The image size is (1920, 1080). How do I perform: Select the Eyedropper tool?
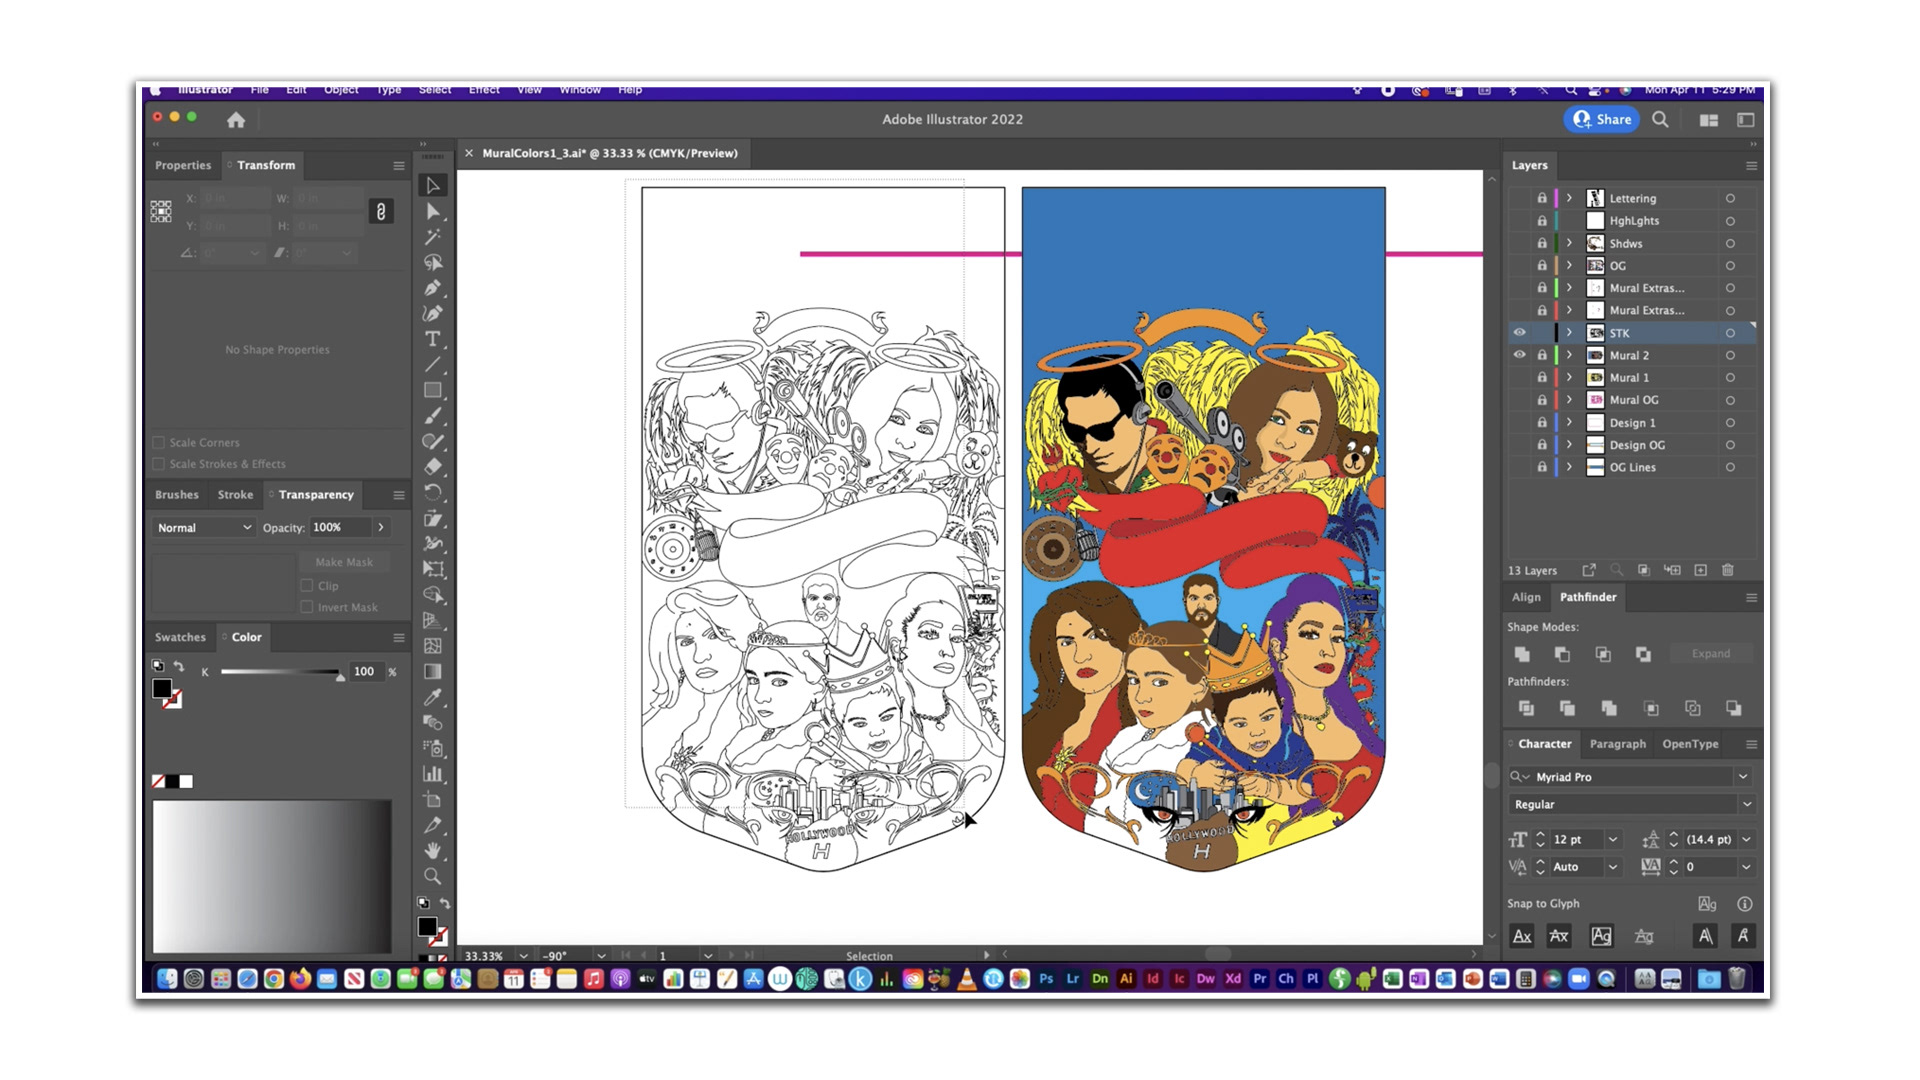[432, 697]
